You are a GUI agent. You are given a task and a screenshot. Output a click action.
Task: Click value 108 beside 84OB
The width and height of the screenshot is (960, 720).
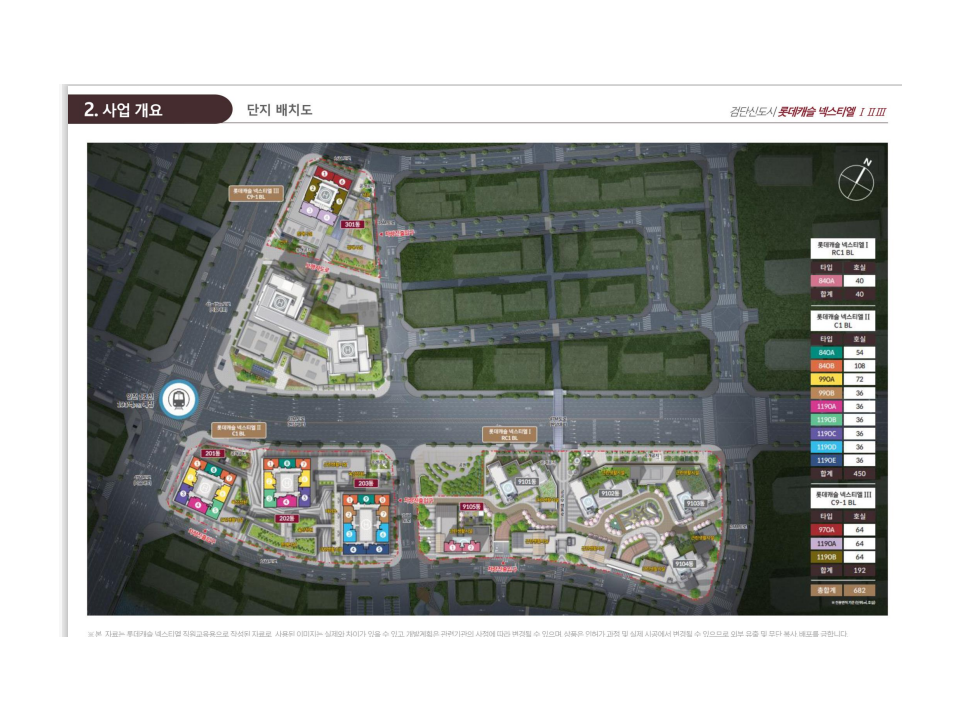click(x=859, y=366)
